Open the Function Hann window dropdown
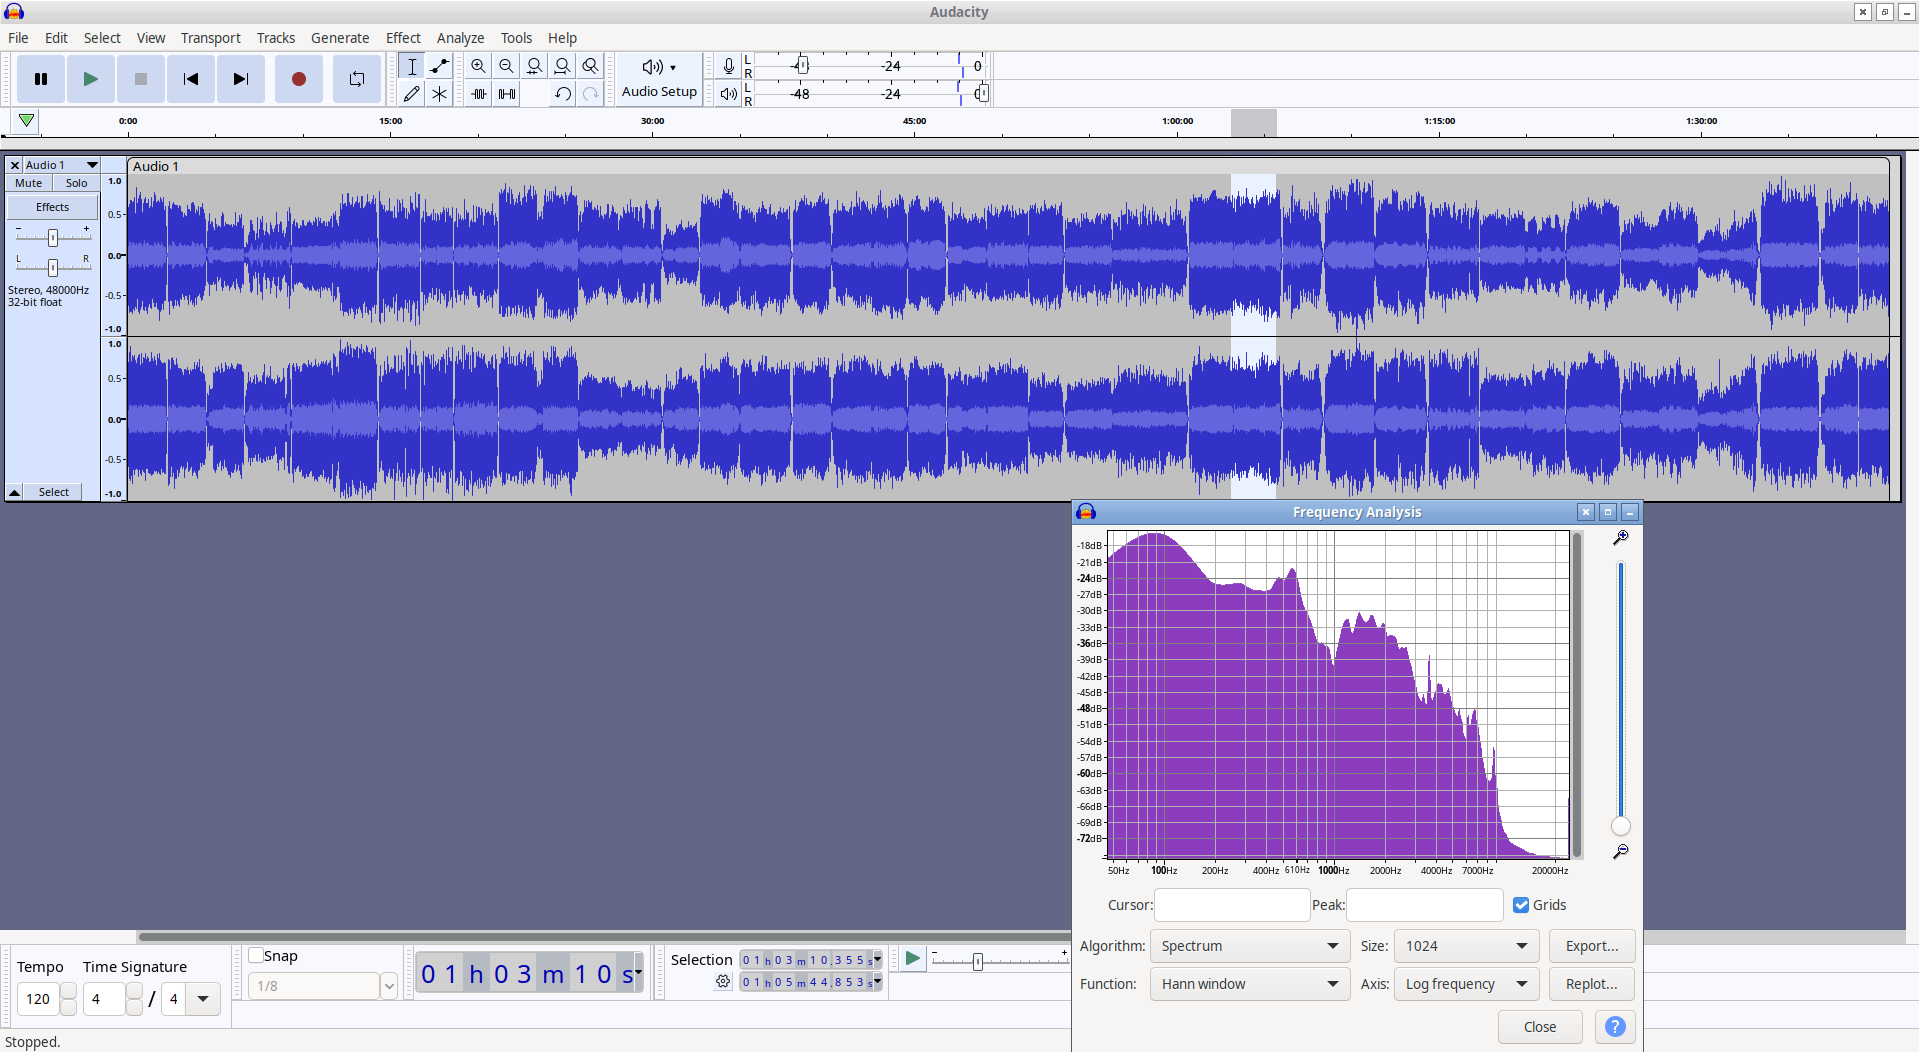Viewport: 1919px width, 1052px height. pyautogui.click(x=1249, y=984)
